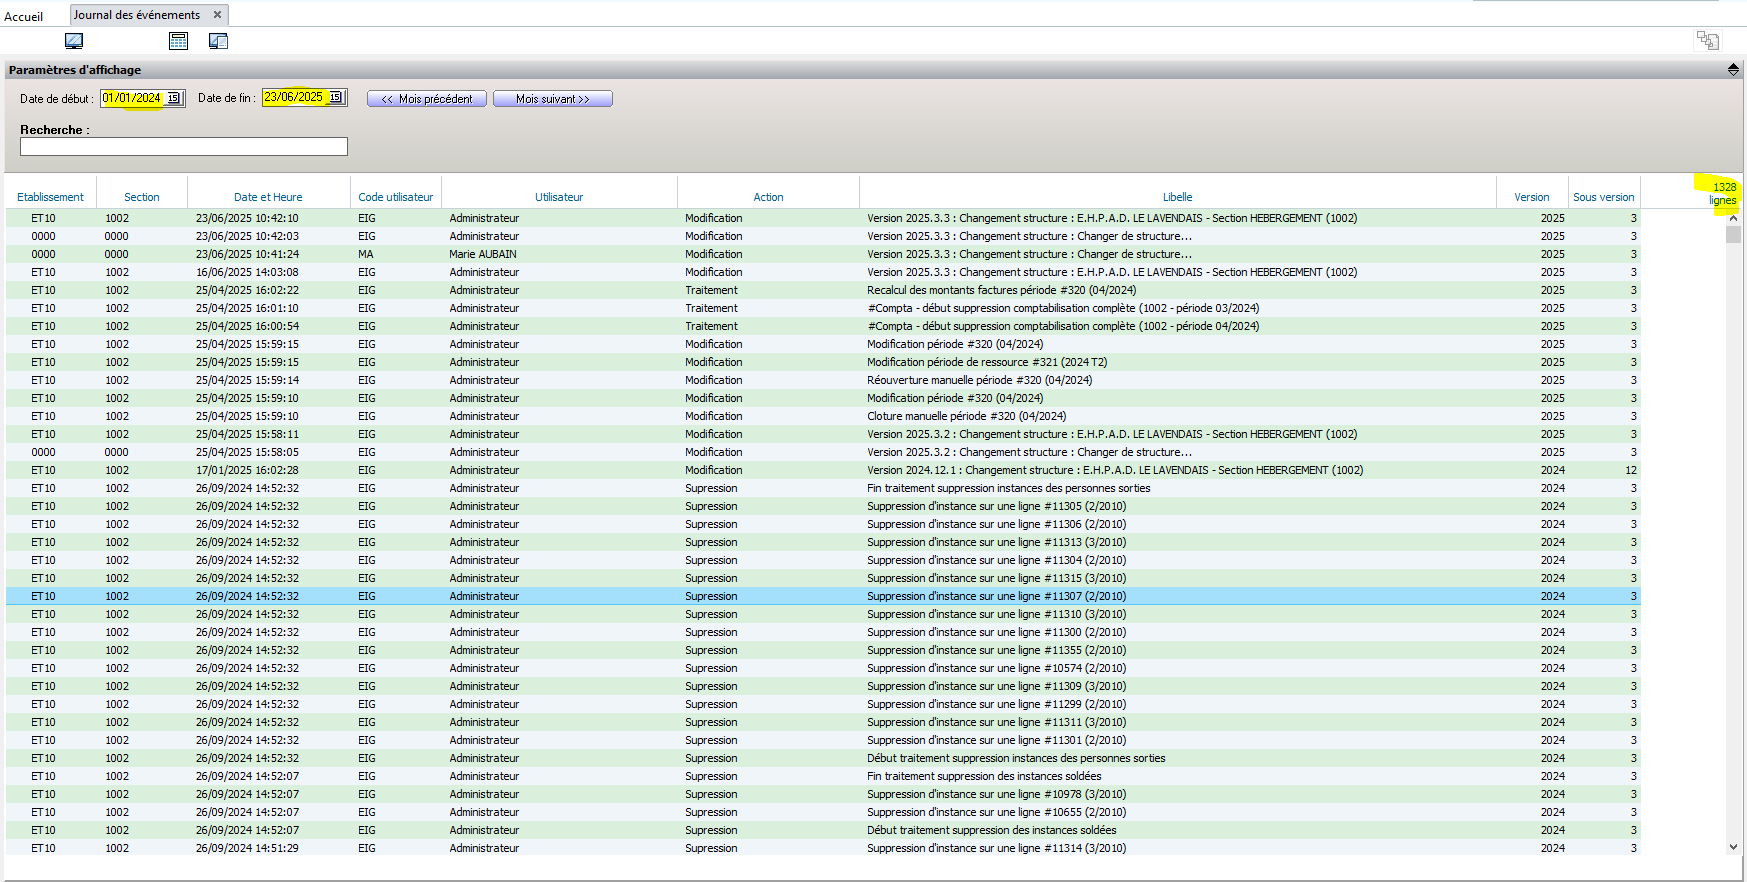This screenshot has height=882, width=1747.
Task: Select 'Cloture manuelle période #320' row
Action: click(823, 416)
